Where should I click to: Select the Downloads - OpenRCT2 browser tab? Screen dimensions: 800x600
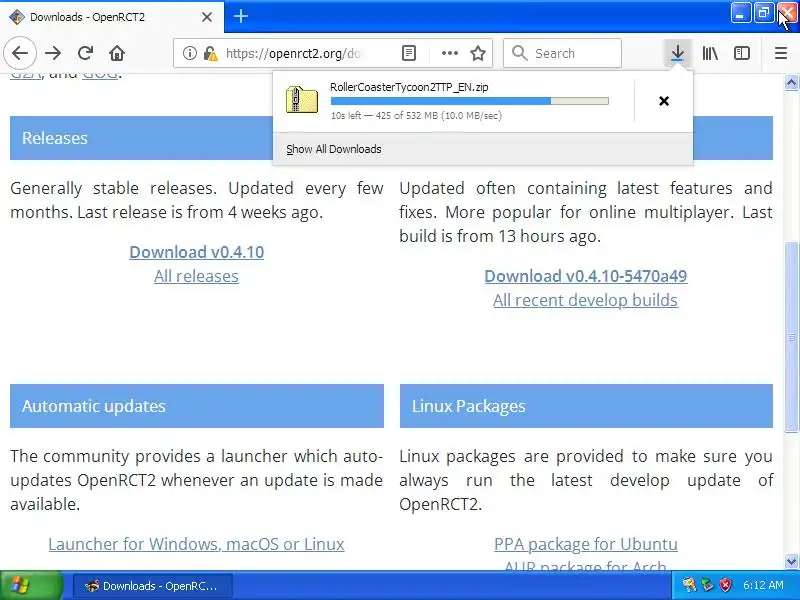112,17
